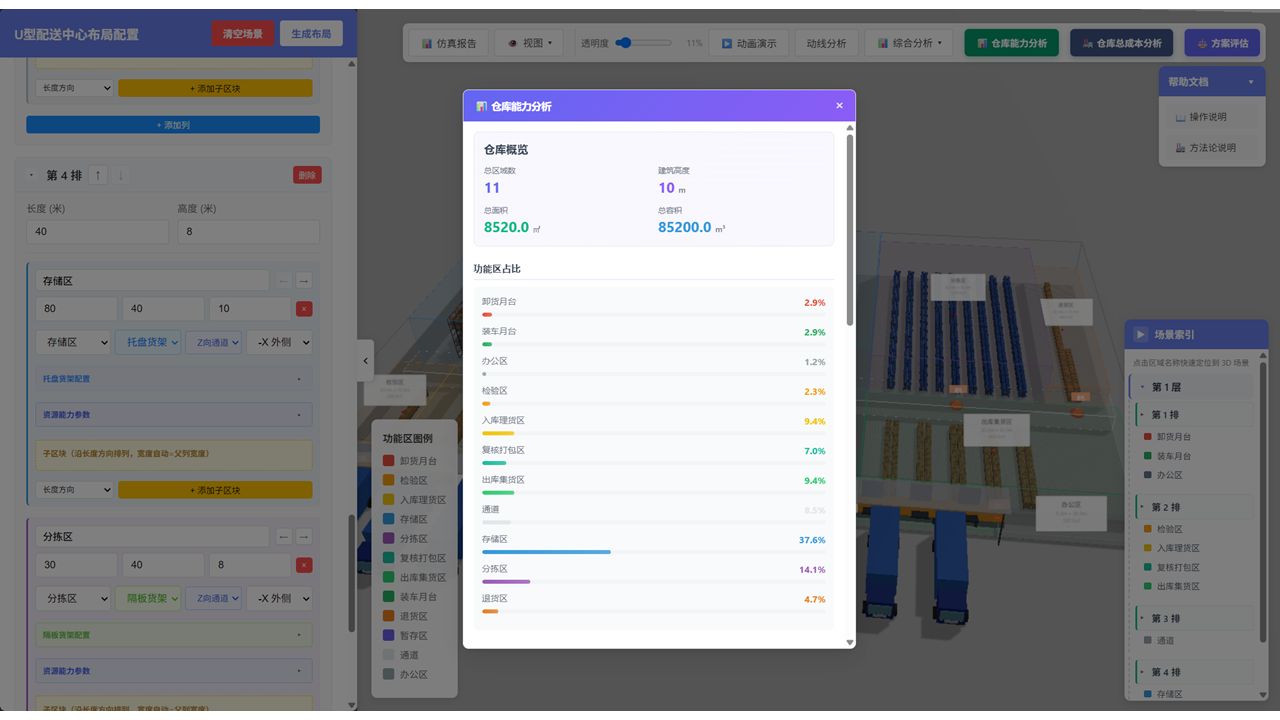1280x720 pixels.
Task: Click the icon beside 方法论说明
Action: pyautogui.click(x=1181, y=148)
